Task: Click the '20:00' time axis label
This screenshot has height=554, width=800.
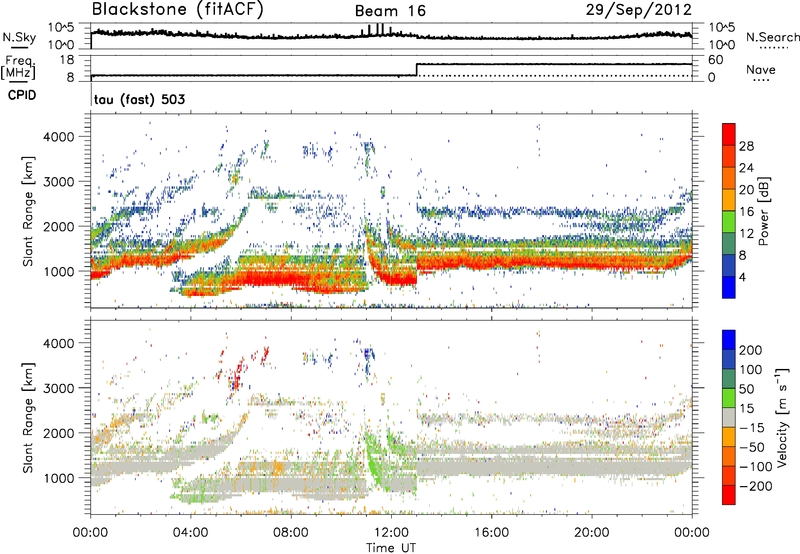Action: pyautogui.click(x=592, y=533)
